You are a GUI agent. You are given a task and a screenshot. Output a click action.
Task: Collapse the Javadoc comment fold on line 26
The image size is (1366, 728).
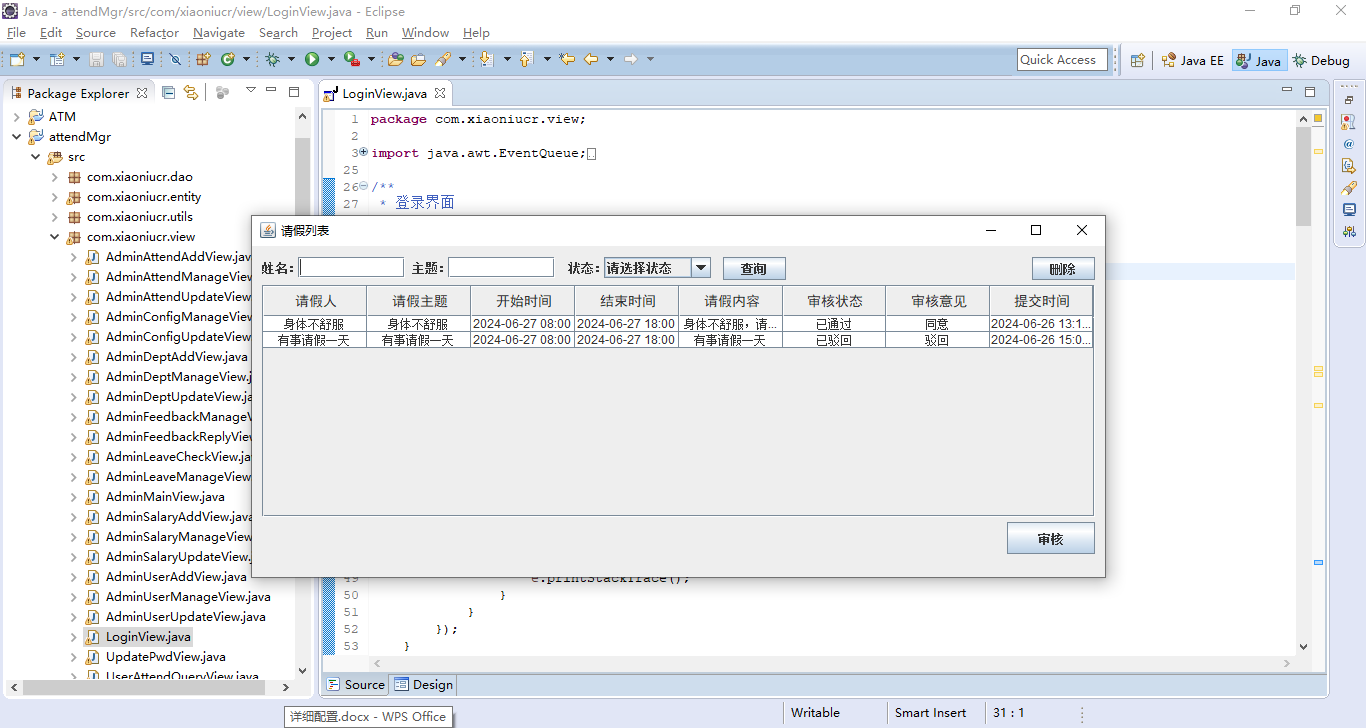click(363, 187)
